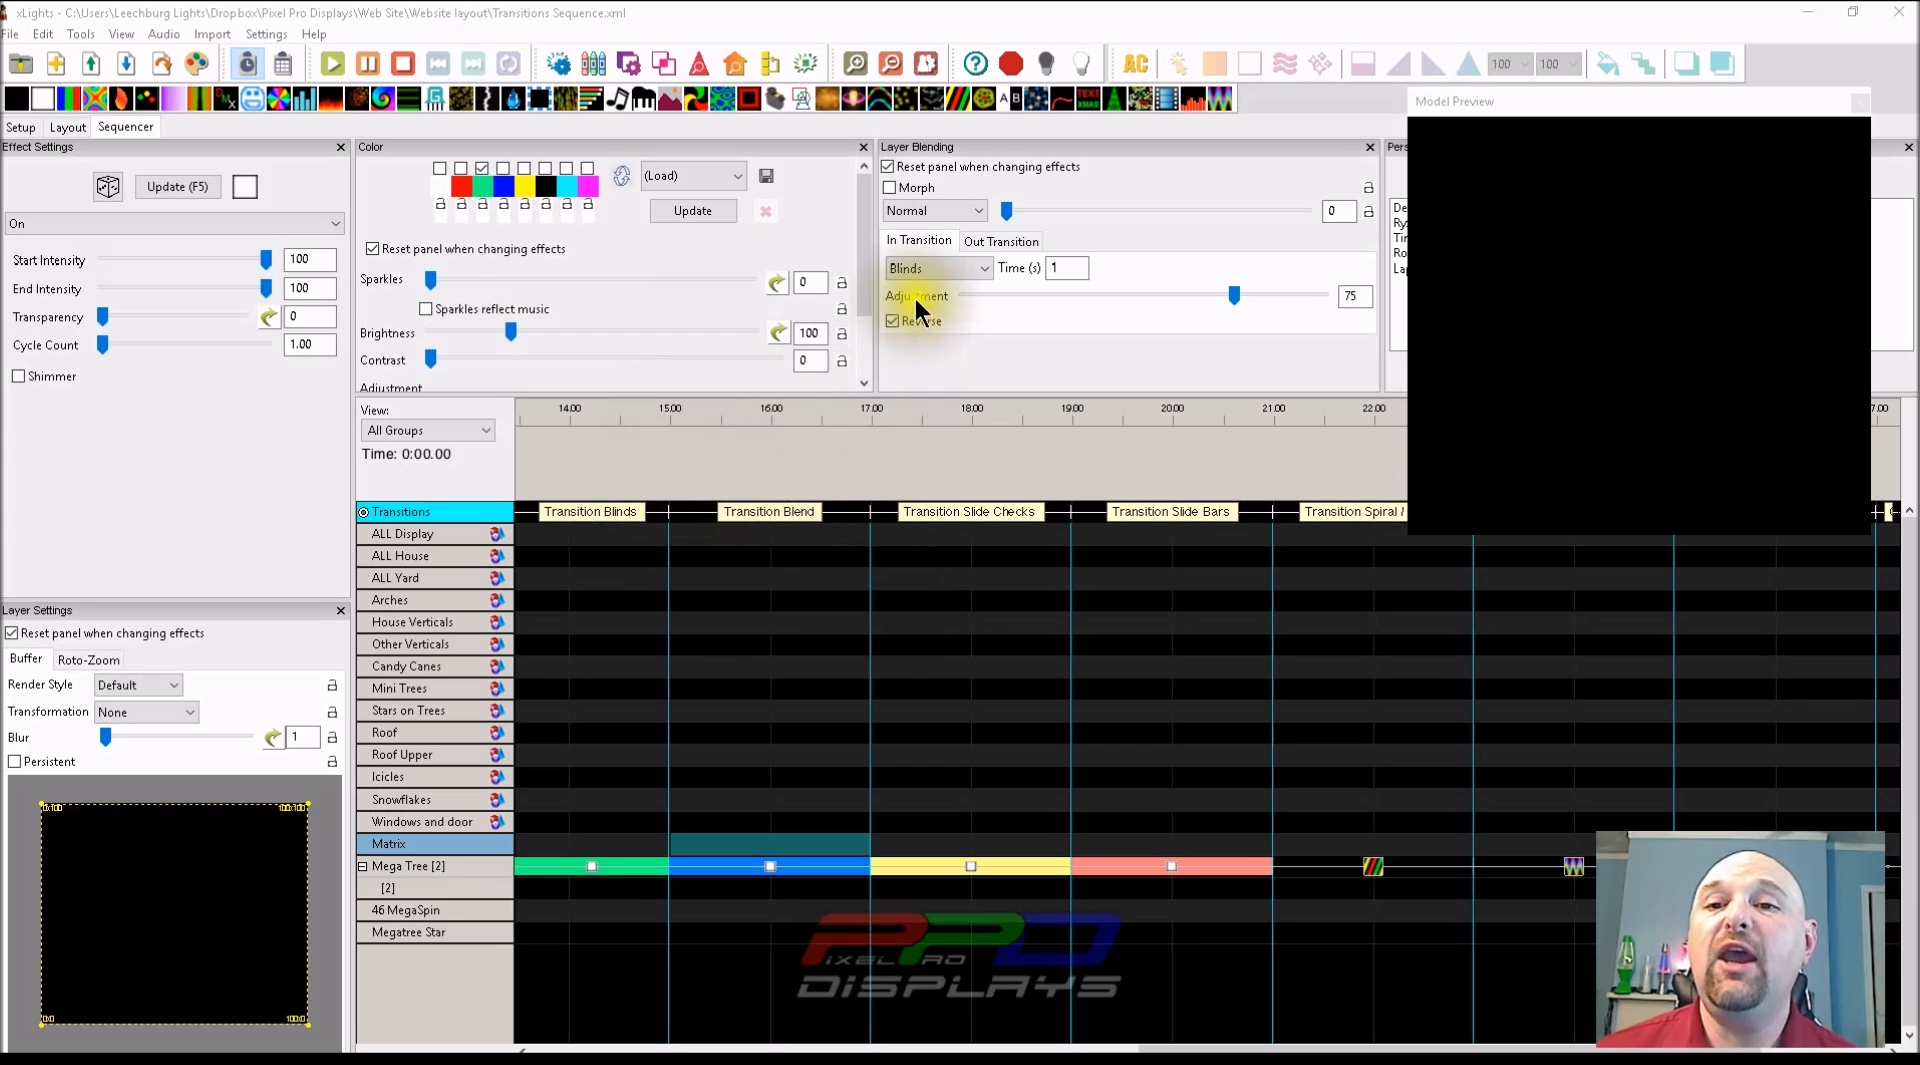Open the Render Style Default dropdown
The width and height of the screenshot is (1920, 1065).
[138, 686]
